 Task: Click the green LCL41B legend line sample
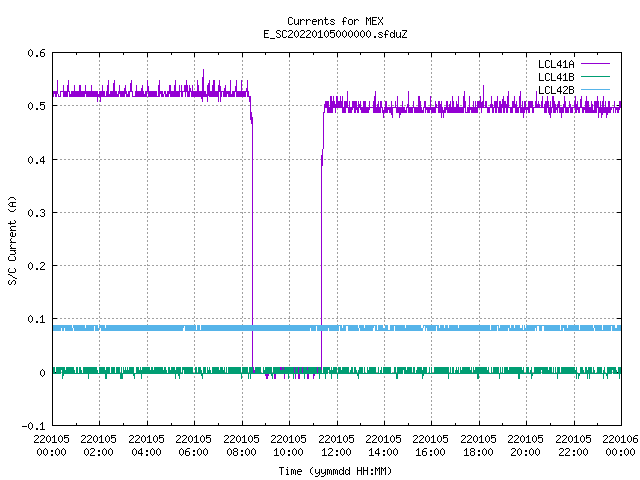point(595,76)
